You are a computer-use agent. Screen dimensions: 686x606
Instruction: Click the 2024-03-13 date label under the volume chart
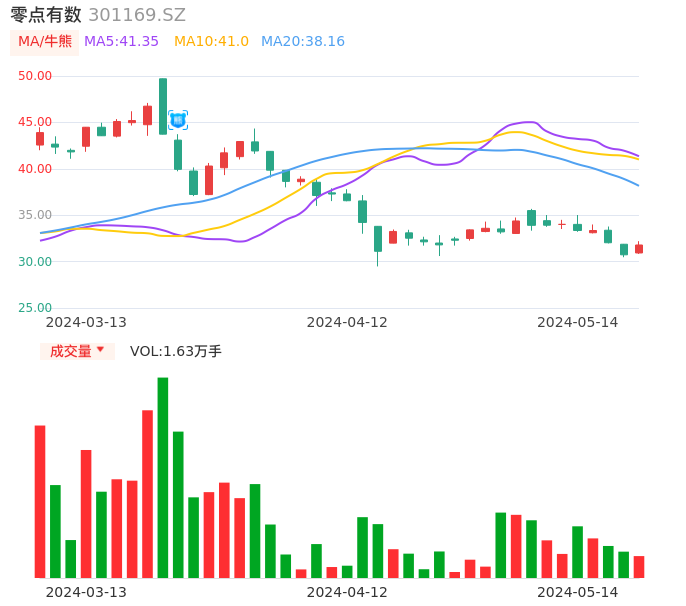pyautogui.click(x=86, y=592)
